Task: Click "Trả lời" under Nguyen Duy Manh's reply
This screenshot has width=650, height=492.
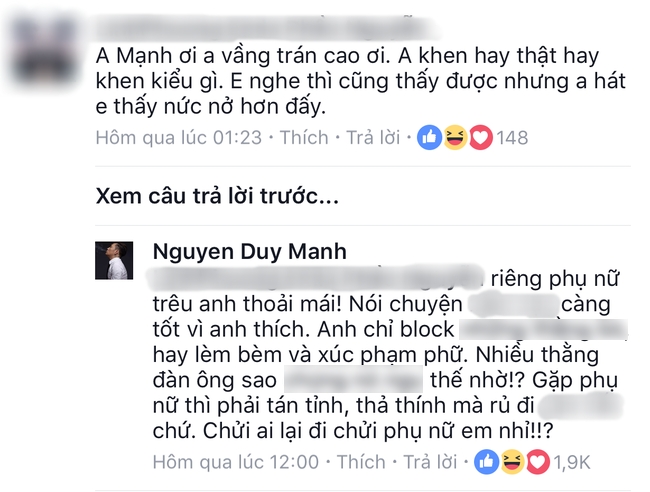Action: (x=430, y=462)
